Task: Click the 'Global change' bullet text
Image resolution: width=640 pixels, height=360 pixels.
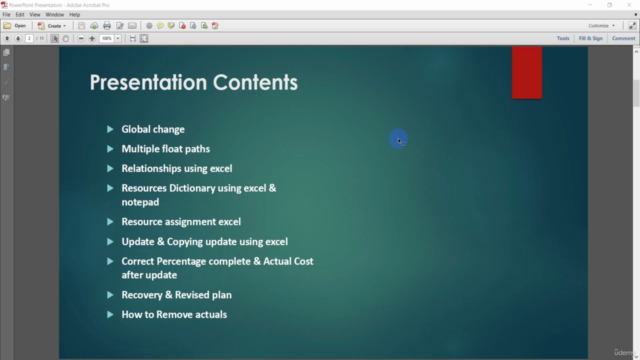Action: pos(153,129)
